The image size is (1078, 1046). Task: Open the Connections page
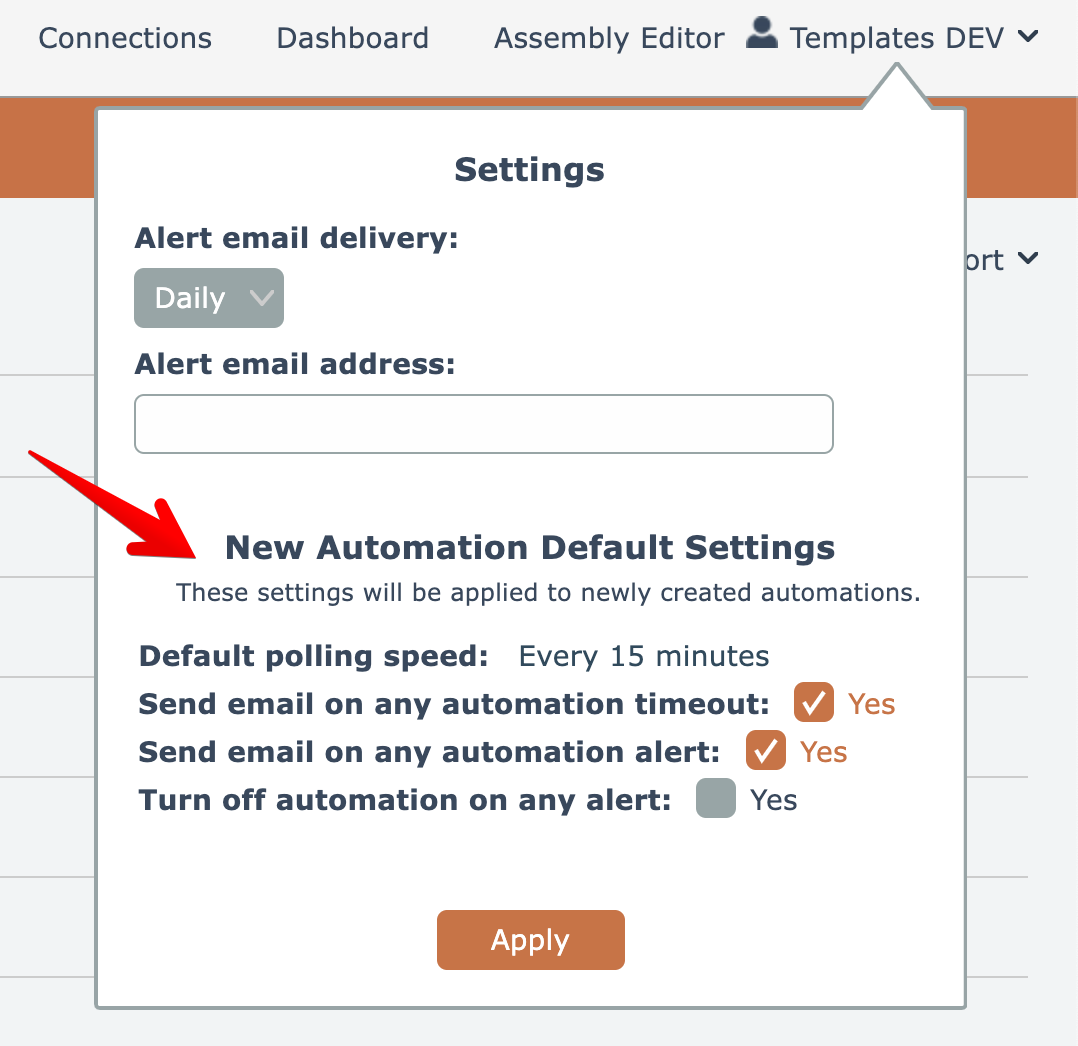click(125, 39)
